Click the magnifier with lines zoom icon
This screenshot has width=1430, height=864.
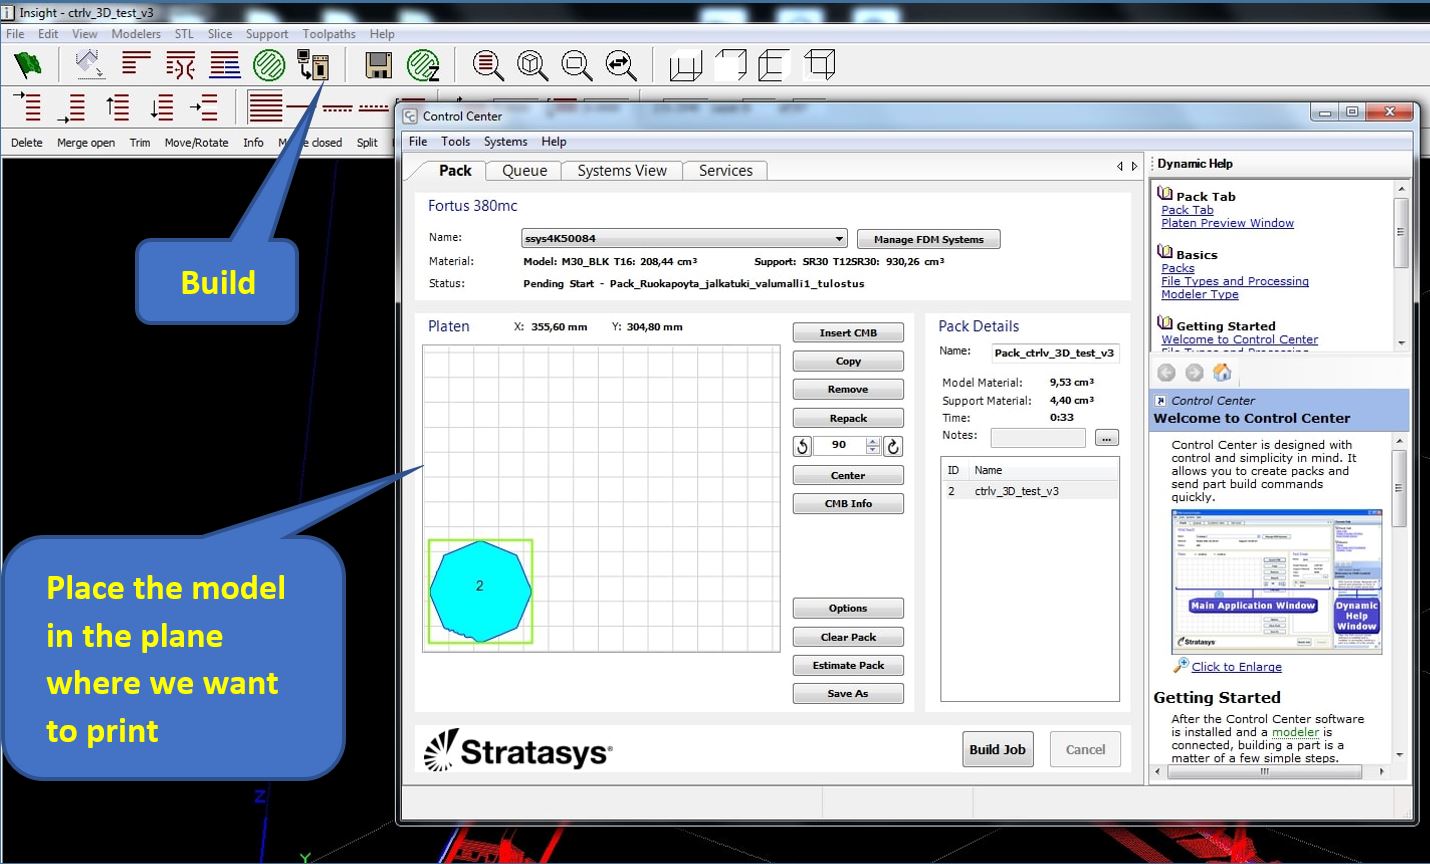488,66
